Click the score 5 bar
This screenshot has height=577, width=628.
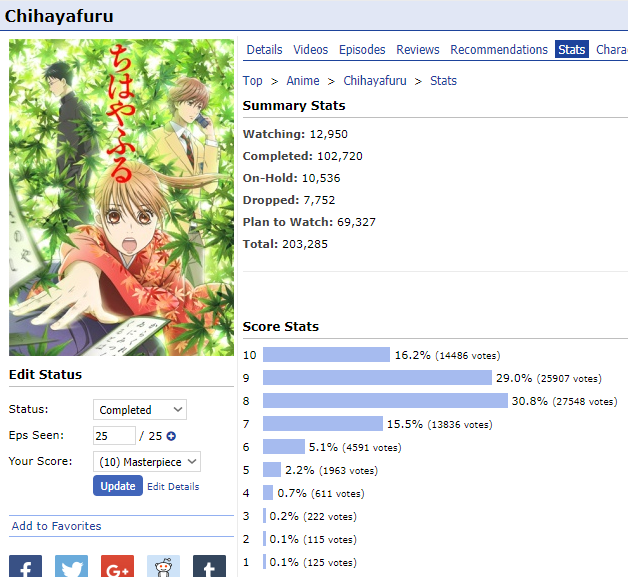(x=272, y=470)
